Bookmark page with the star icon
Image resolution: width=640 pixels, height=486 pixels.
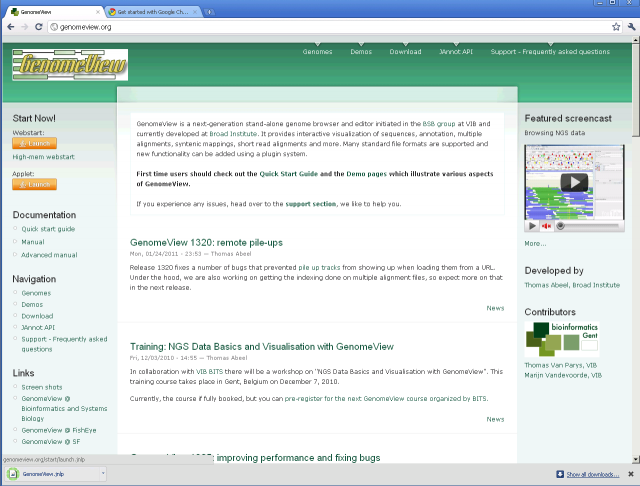coord(616,27)
